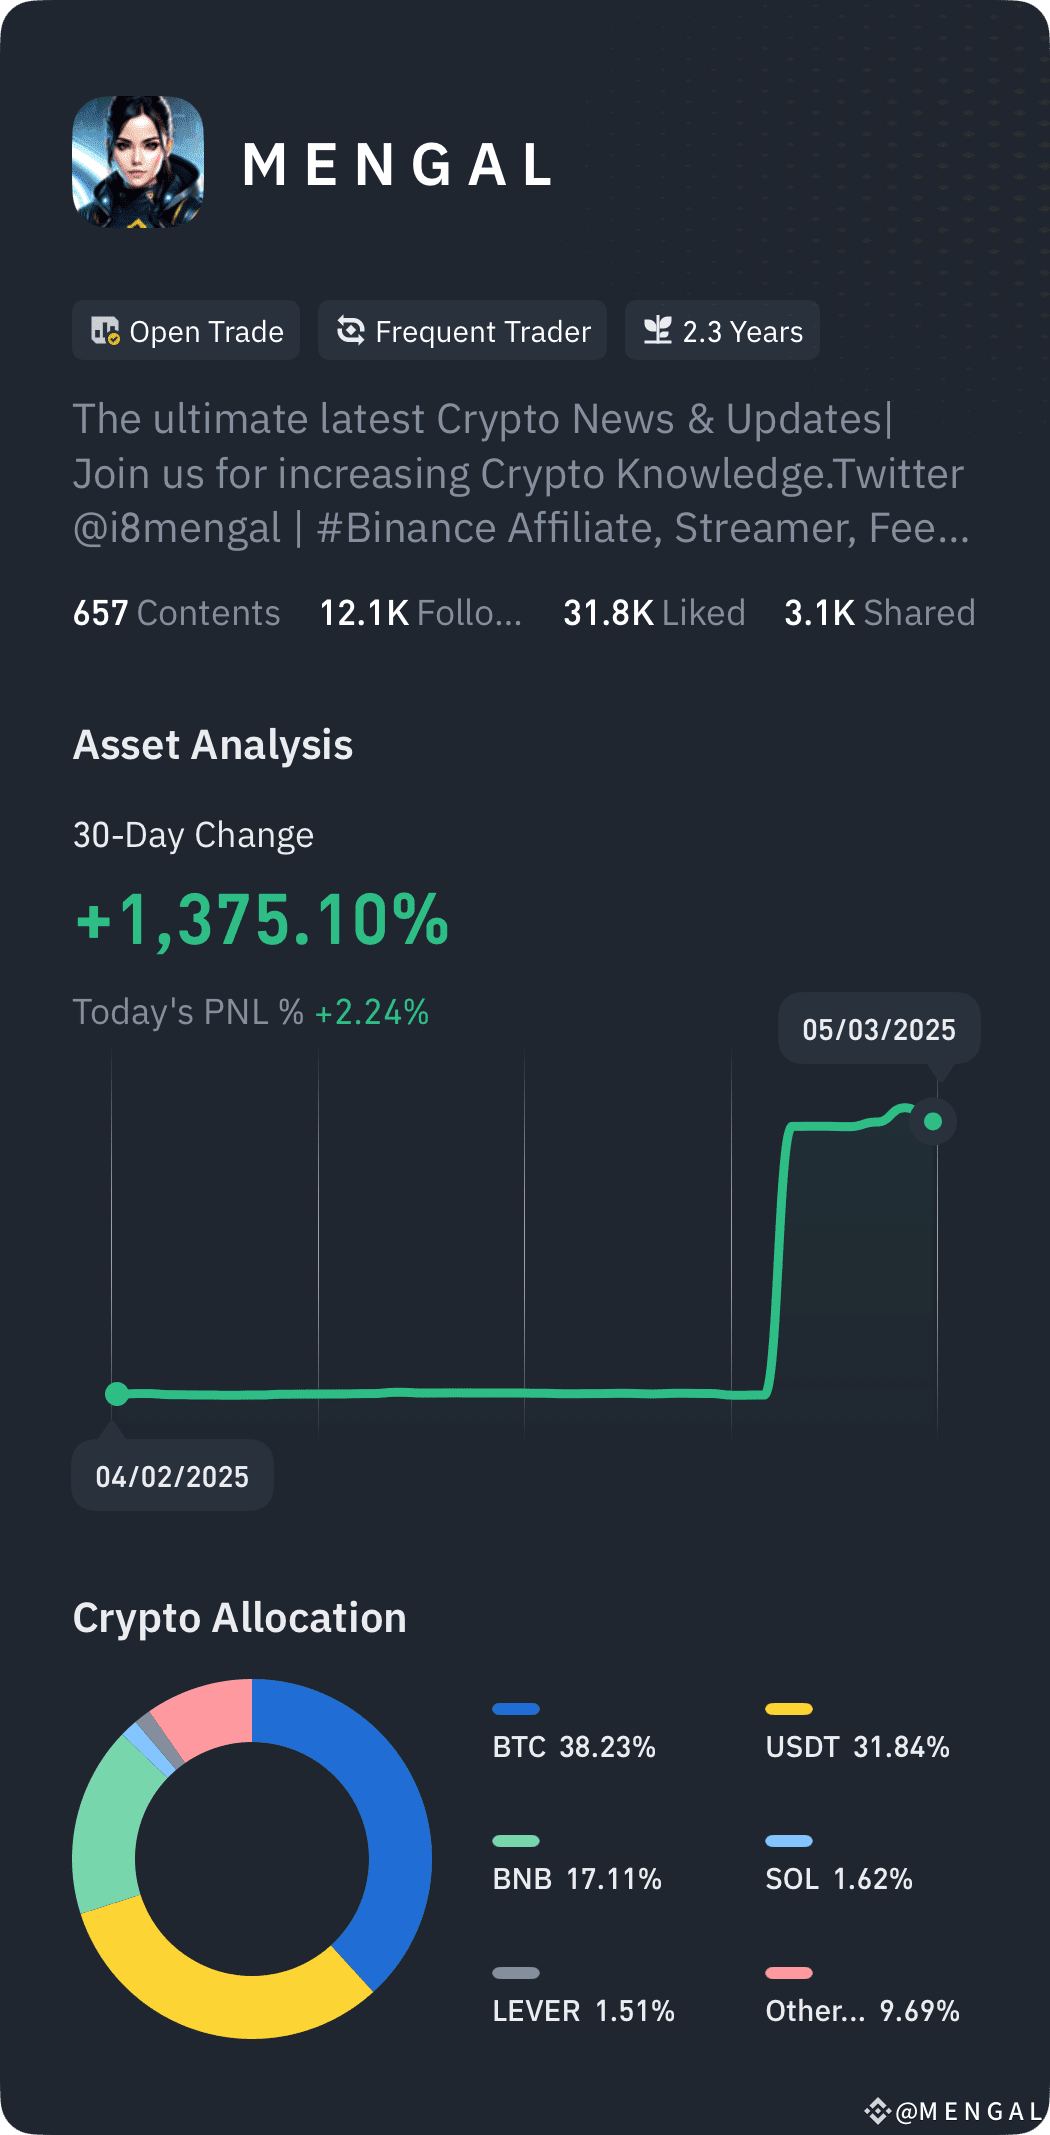
Task: Click the 2.3 Years sprout icon
Action: coord(659,330)
